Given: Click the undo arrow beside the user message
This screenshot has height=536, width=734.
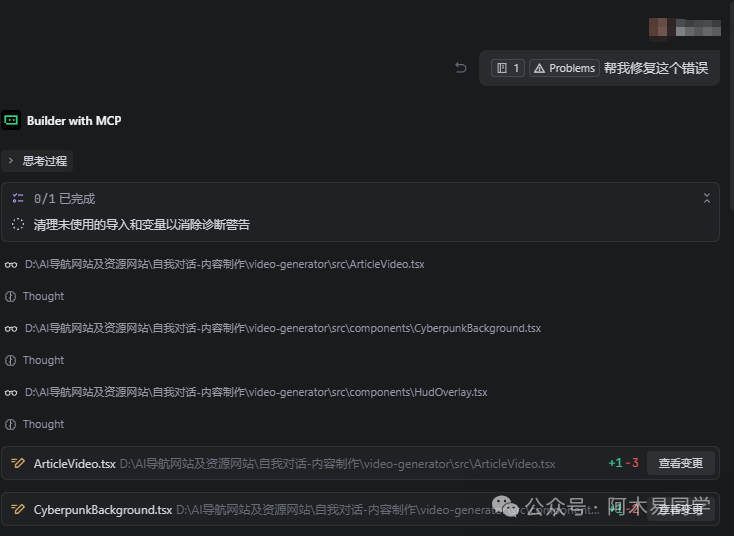Looking at the screenshot, I should tap(461, 68).
